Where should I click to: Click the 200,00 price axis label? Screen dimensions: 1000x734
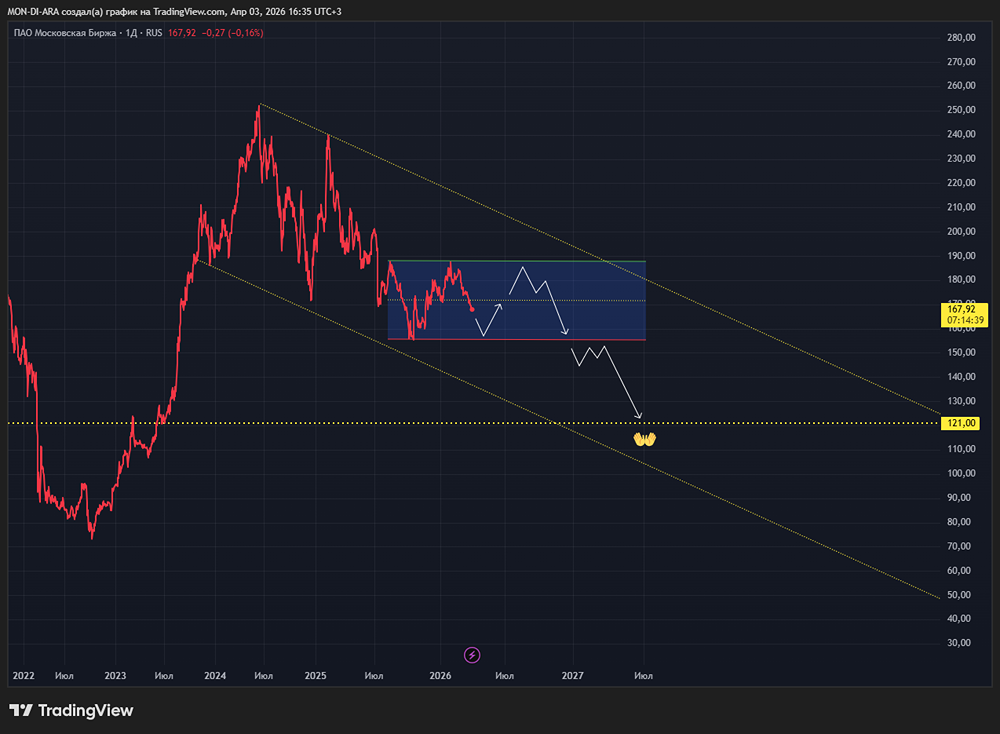point(961,231)
